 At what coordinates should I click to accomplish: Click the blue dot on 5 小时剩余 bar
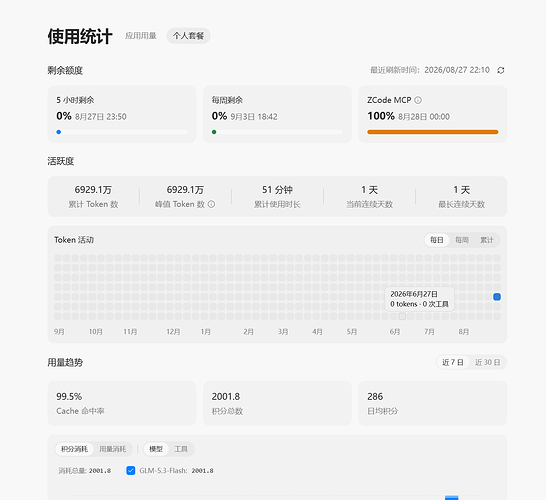[x=59, y=132]
